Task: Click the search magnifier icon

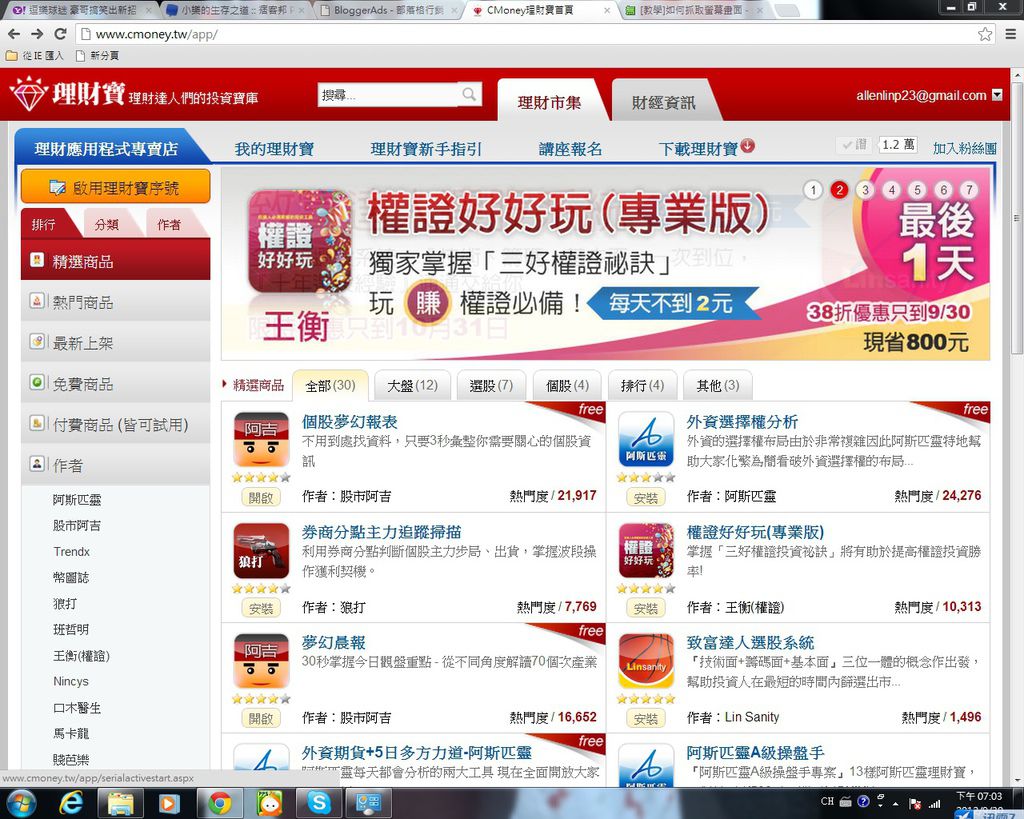Action: [x=469, y=95]
